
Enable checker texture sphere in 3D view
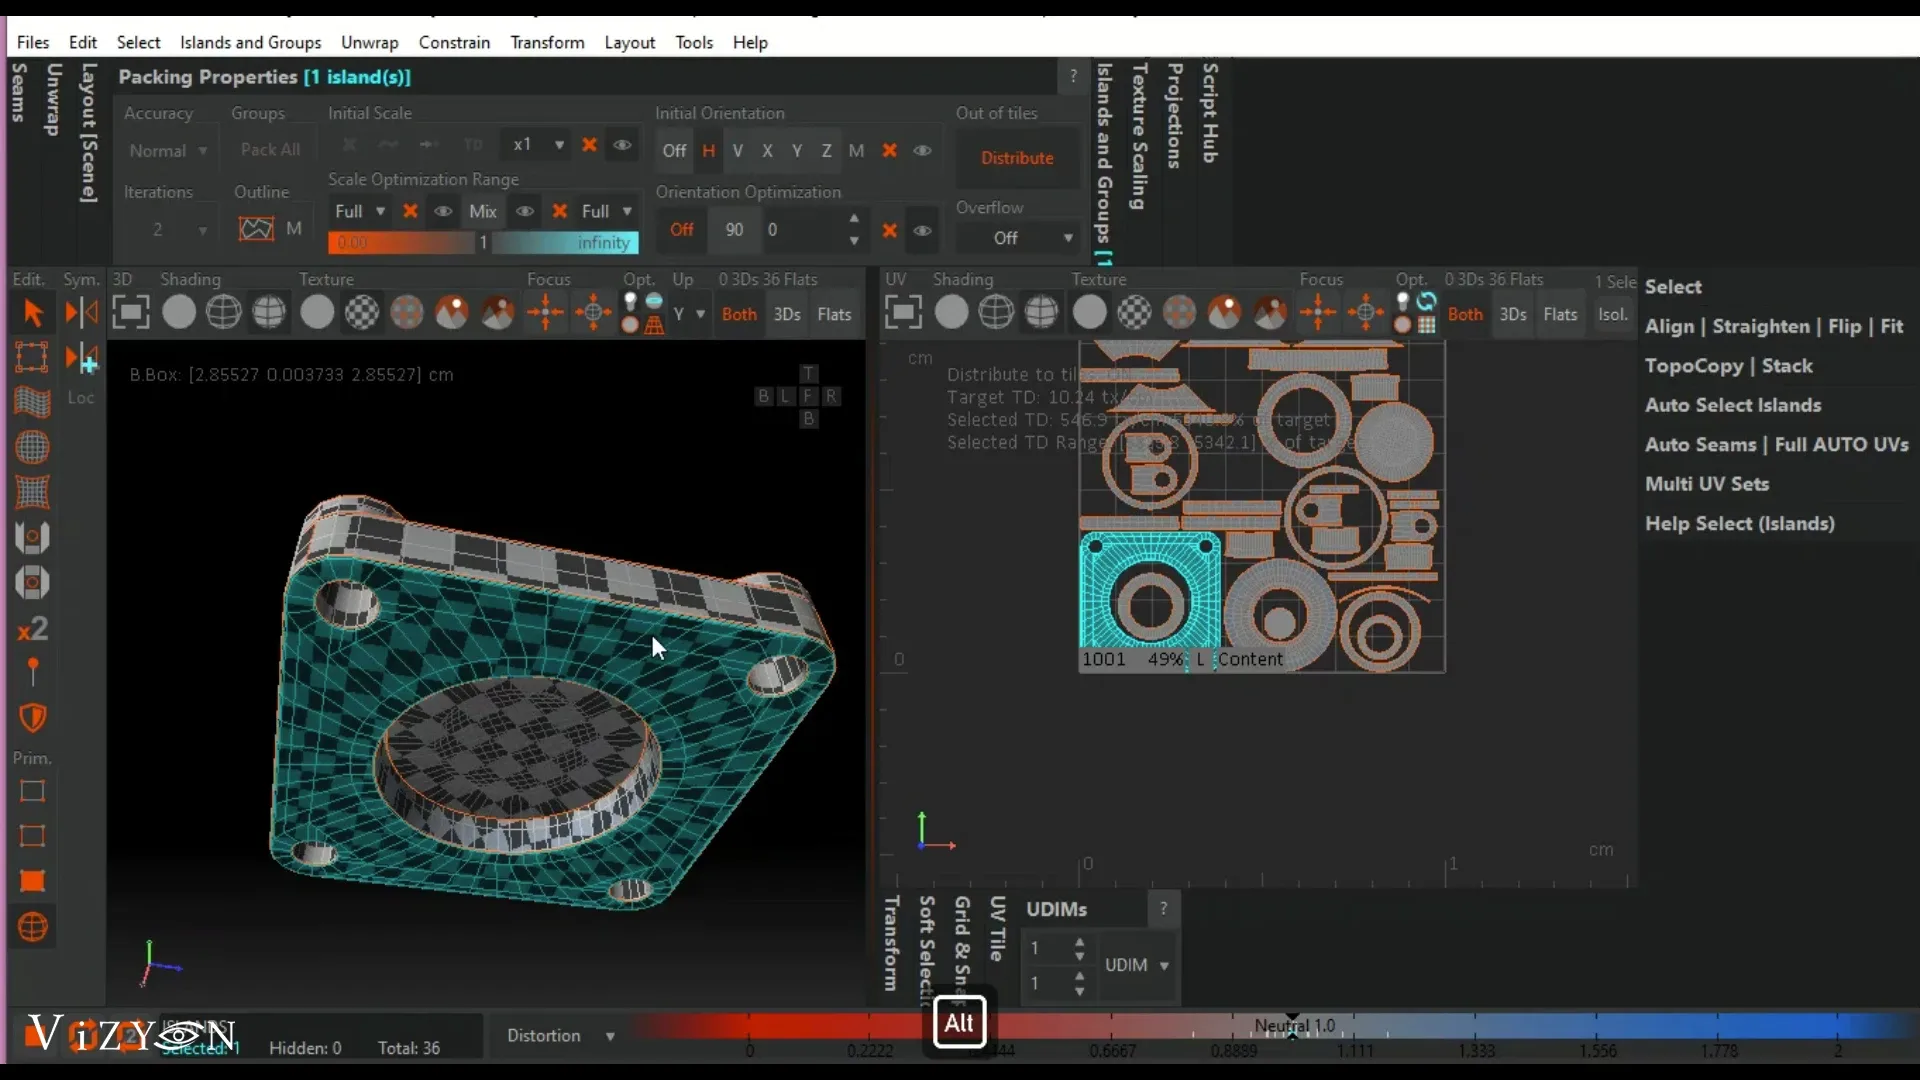[362, 314]
